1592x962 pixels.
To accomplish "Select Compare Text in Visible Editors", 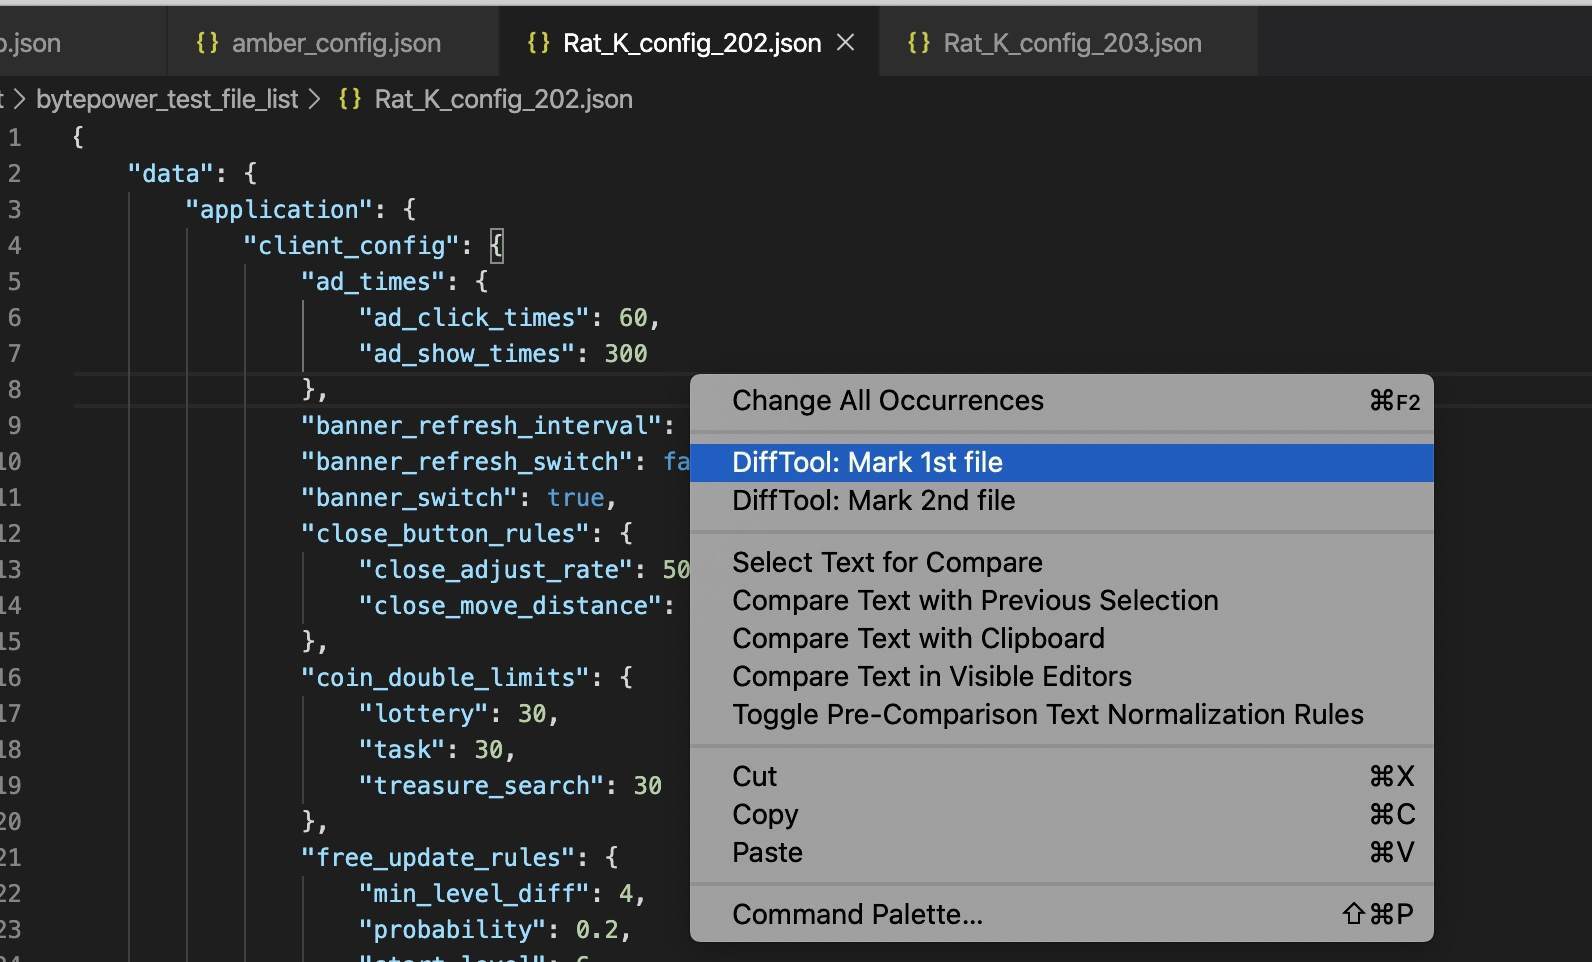I will pos(1061,676).
